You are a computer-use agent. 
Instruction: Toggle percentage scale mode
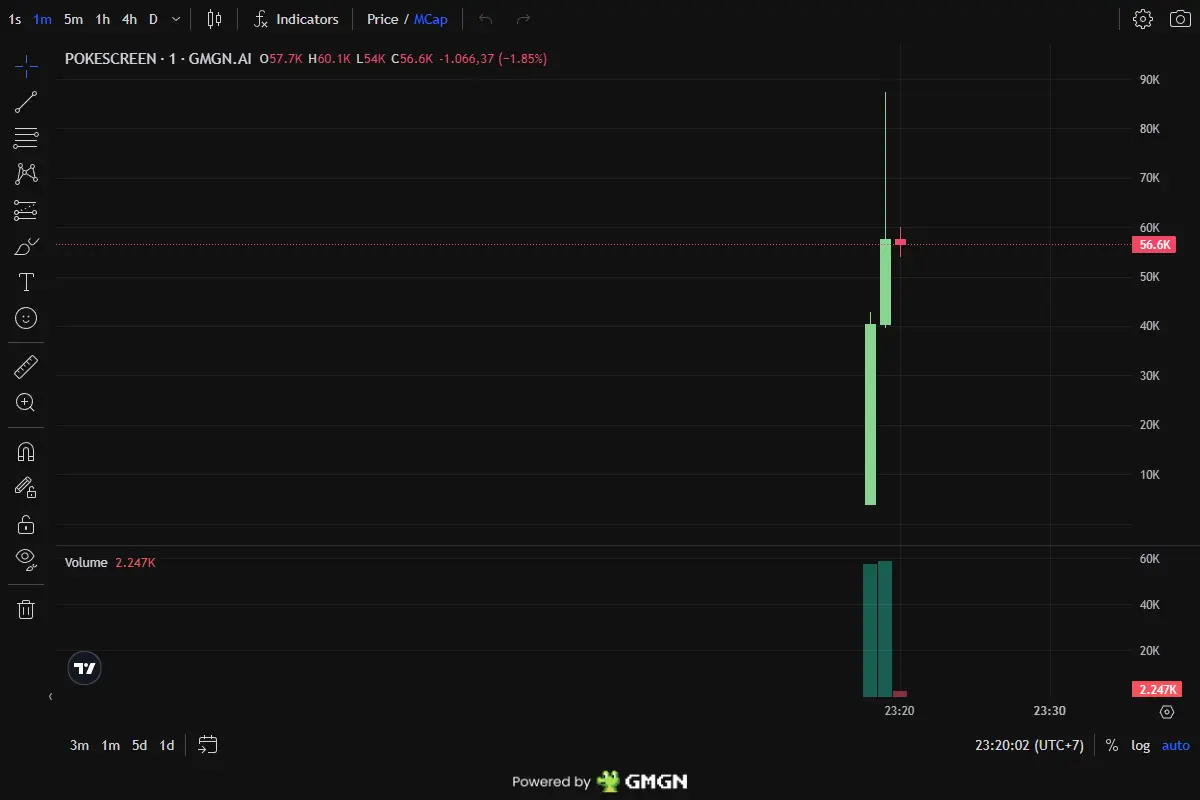pos(1112,745)
